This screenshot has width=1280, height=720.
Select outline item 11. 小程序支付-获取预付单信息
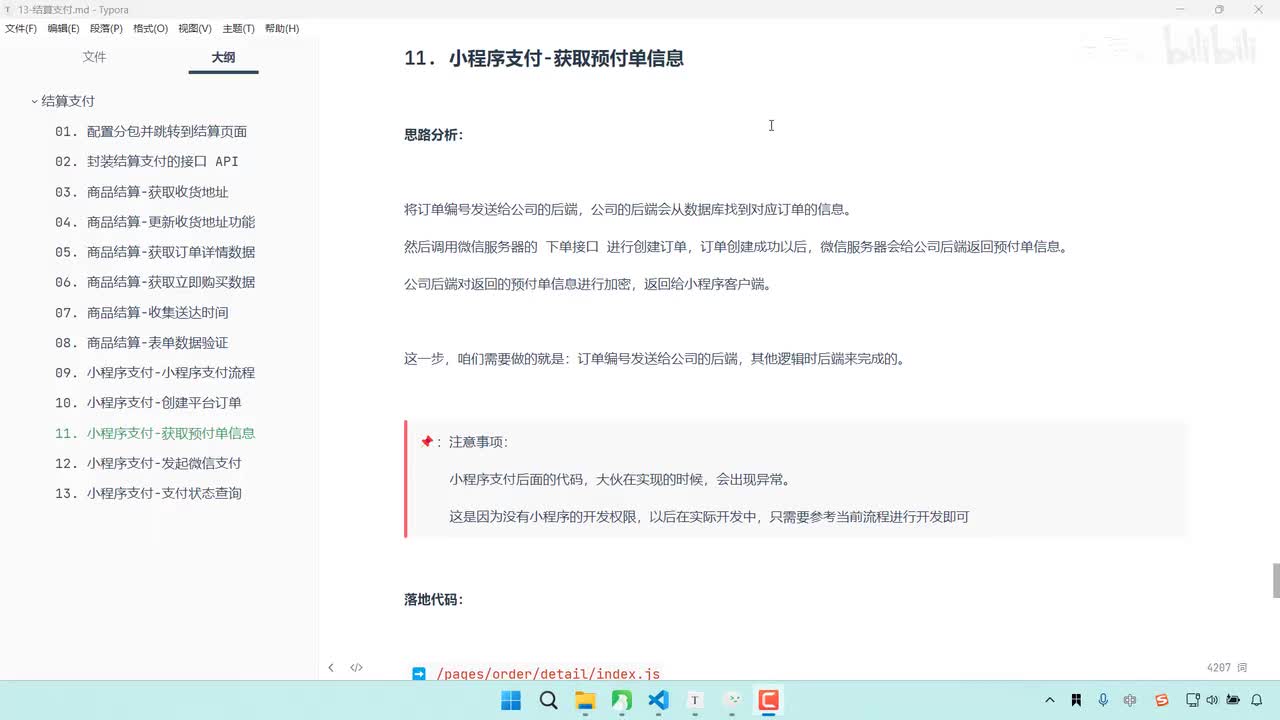tap(155, 433)
